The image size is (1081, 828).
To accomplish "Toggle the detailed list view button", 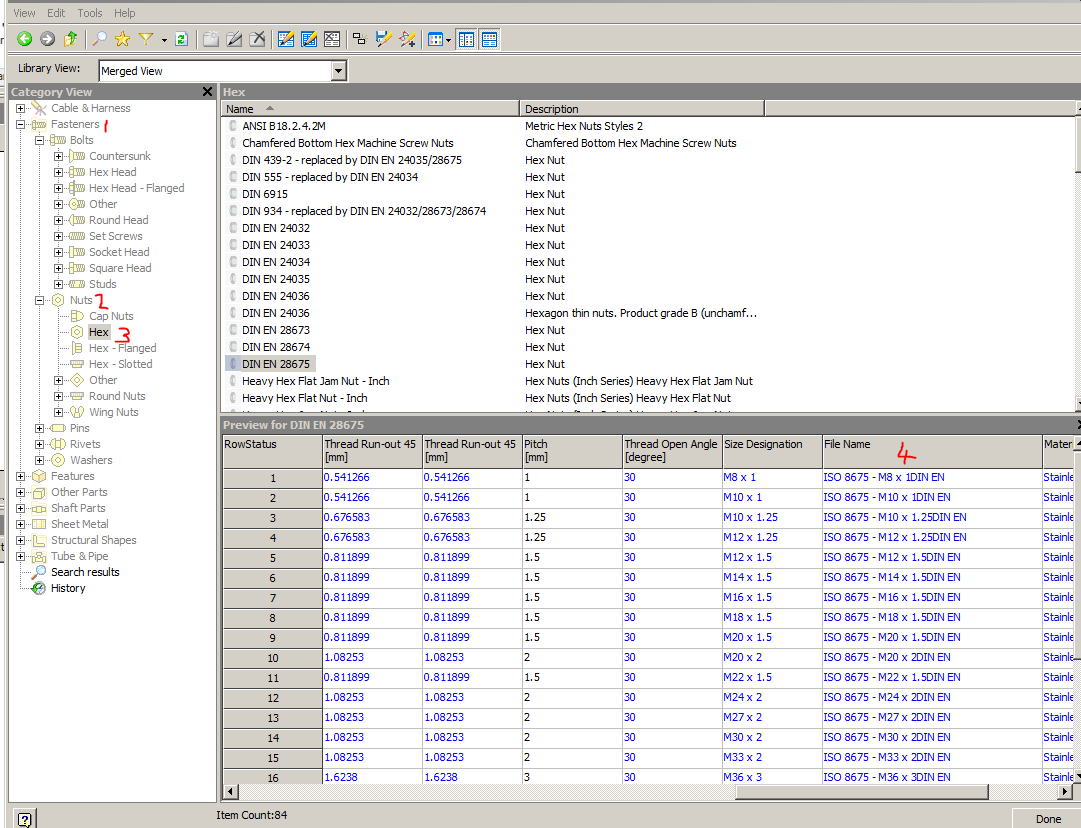I will tap(466, 38).
